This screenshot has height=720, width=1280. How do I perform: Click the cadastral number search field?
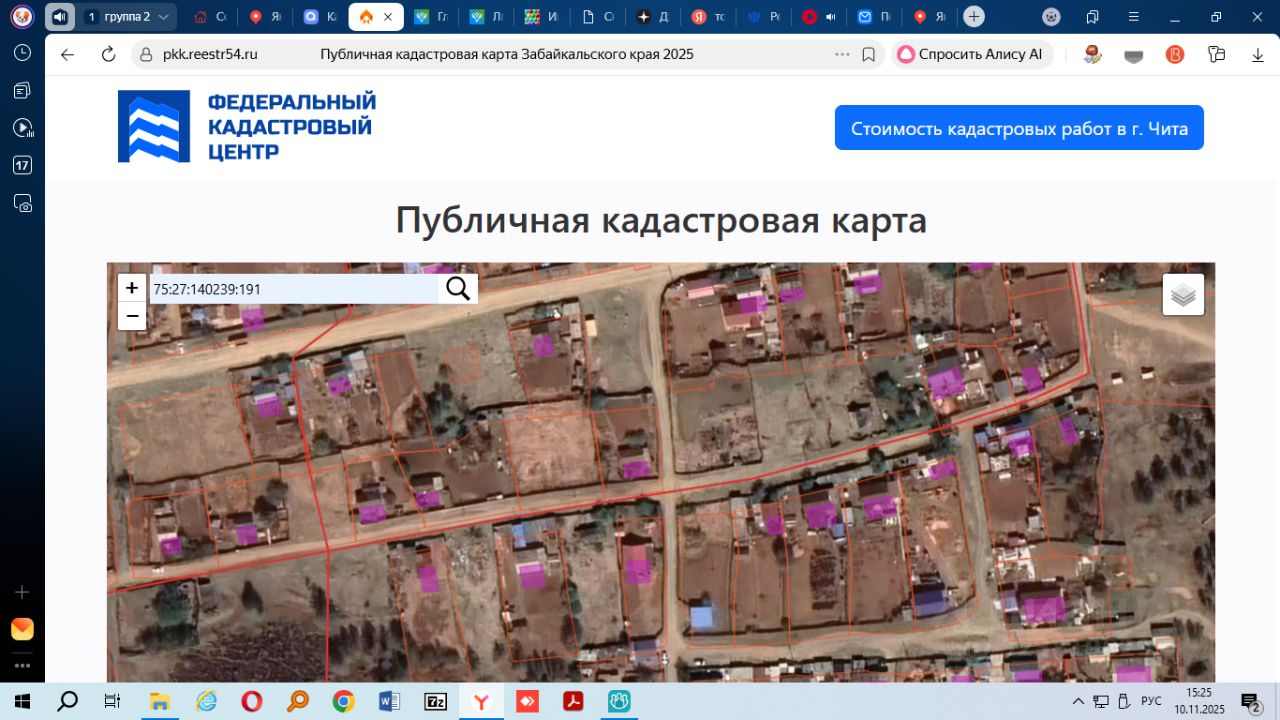[x=294, y=289]
